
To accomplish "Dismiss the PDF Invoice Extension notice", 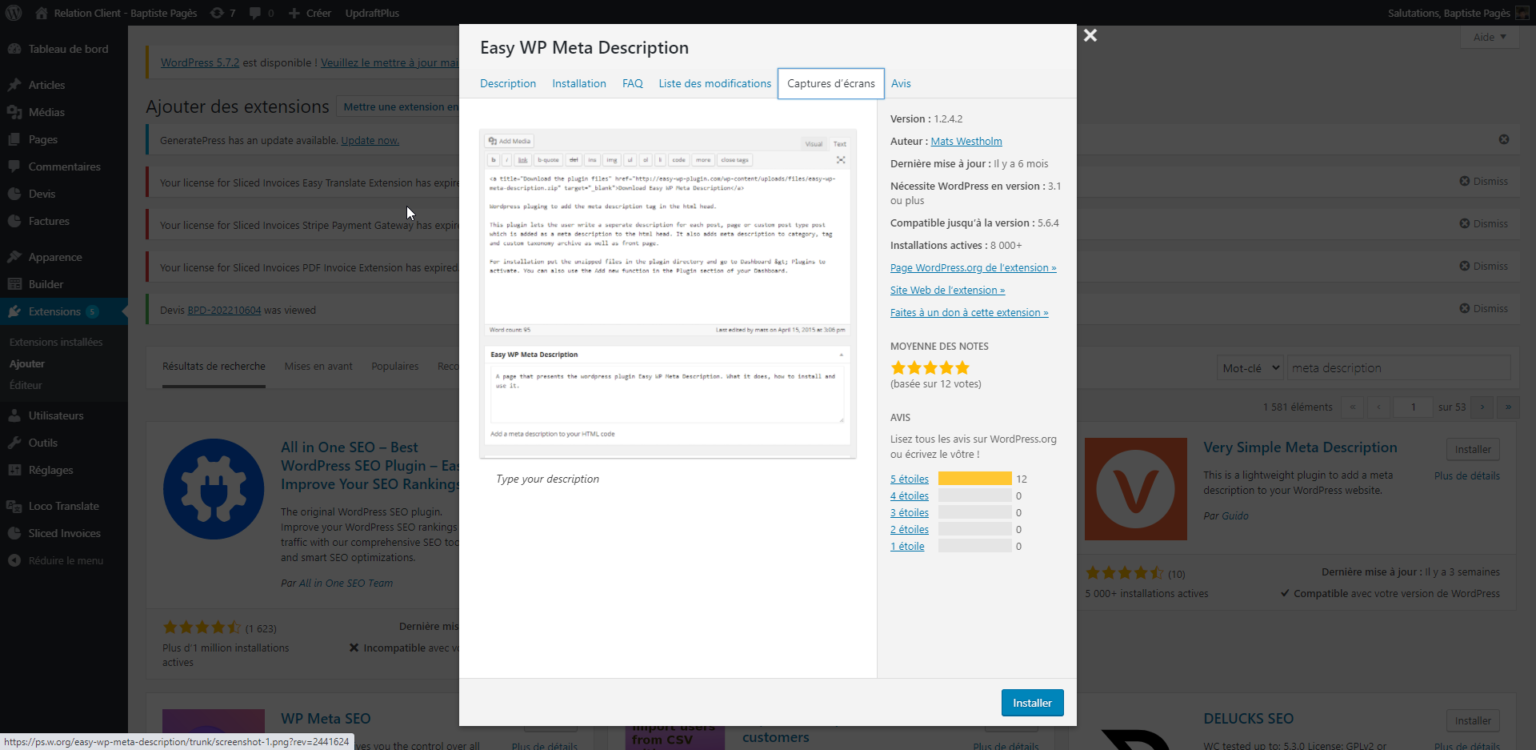I will click(x=1483, y=266).
